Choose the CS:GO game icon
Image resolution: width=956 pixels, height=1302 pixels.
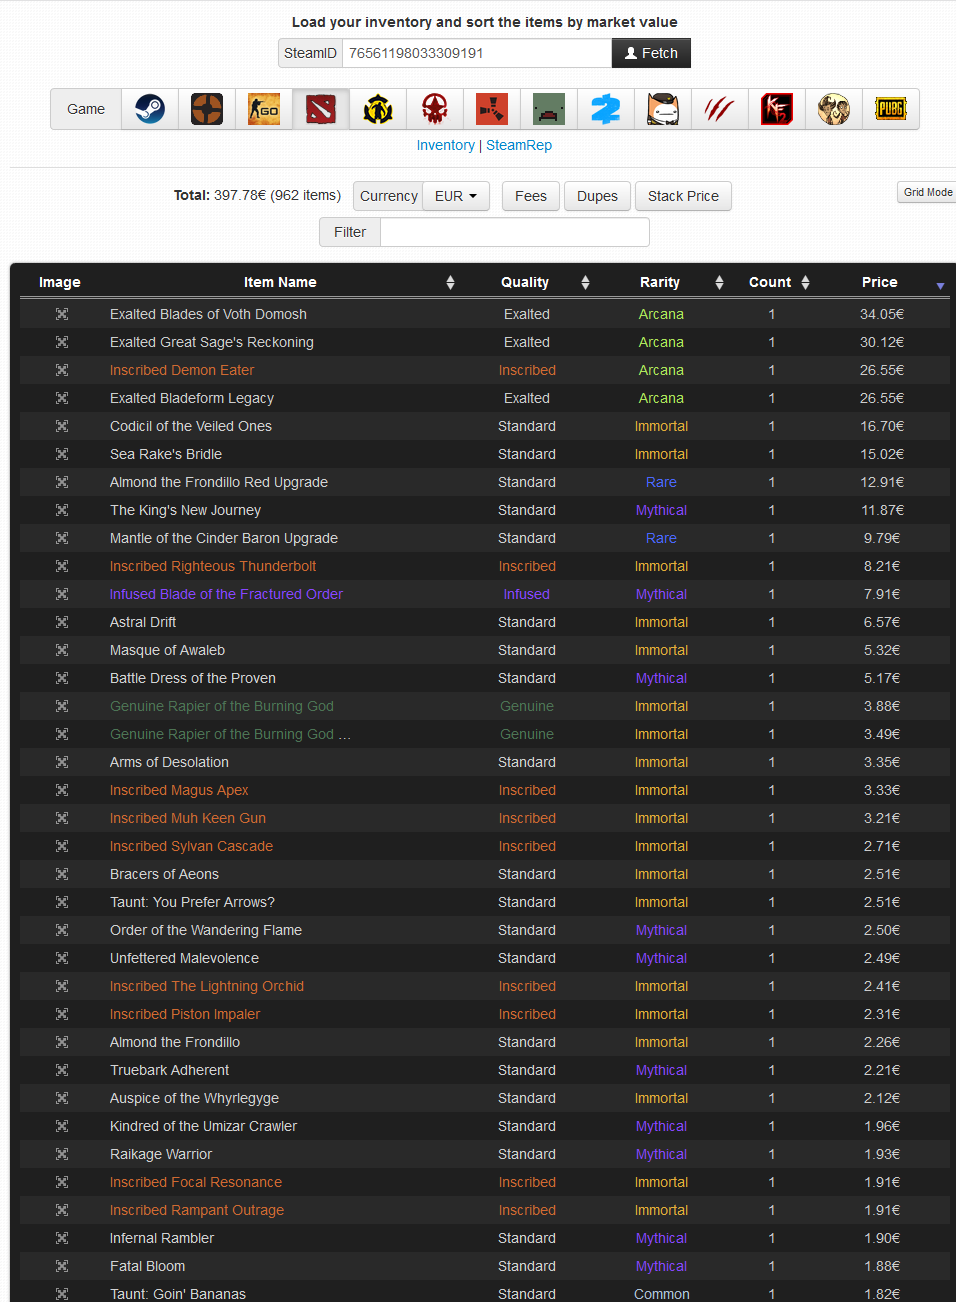[264, 109]
